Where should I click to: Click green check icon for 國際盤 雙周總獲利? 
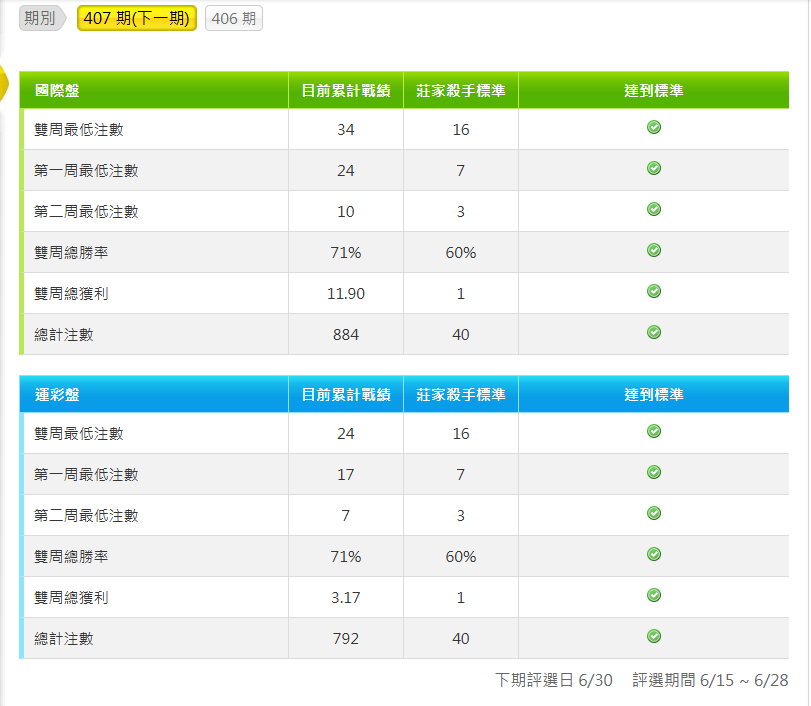(x=654, y=291)
